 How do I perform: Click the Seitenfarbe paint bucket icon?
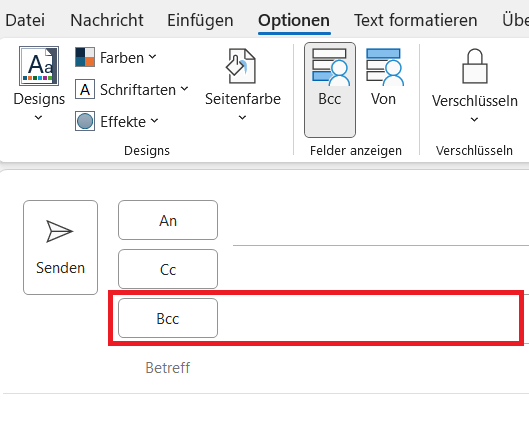241,66
